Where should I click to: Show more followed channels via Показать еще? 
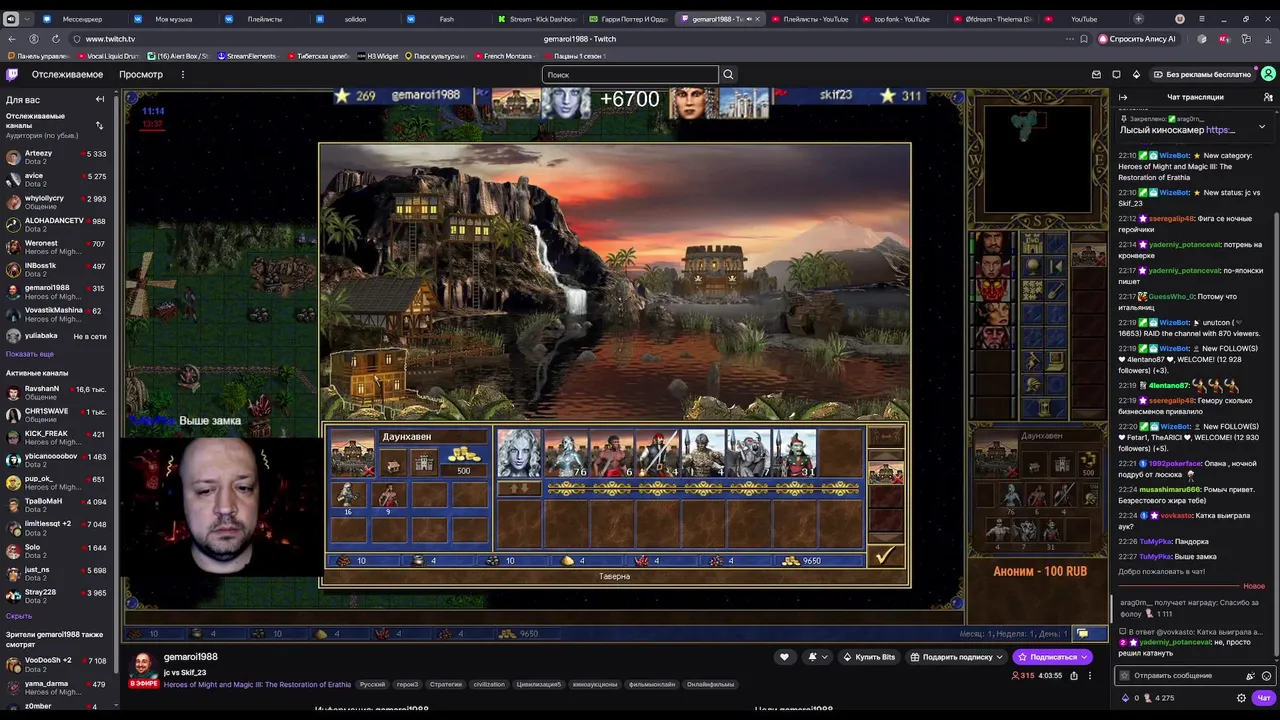(30, 354)
